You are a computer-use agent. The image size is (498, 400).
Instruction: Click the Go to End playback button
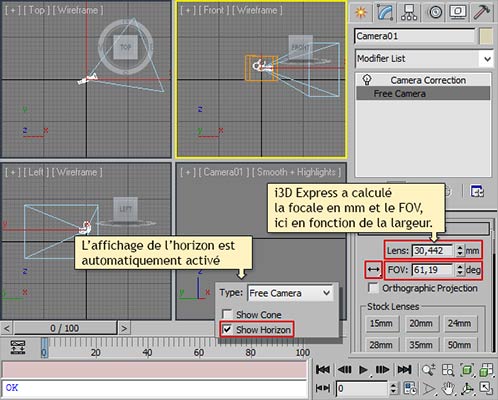pos(404,369)
